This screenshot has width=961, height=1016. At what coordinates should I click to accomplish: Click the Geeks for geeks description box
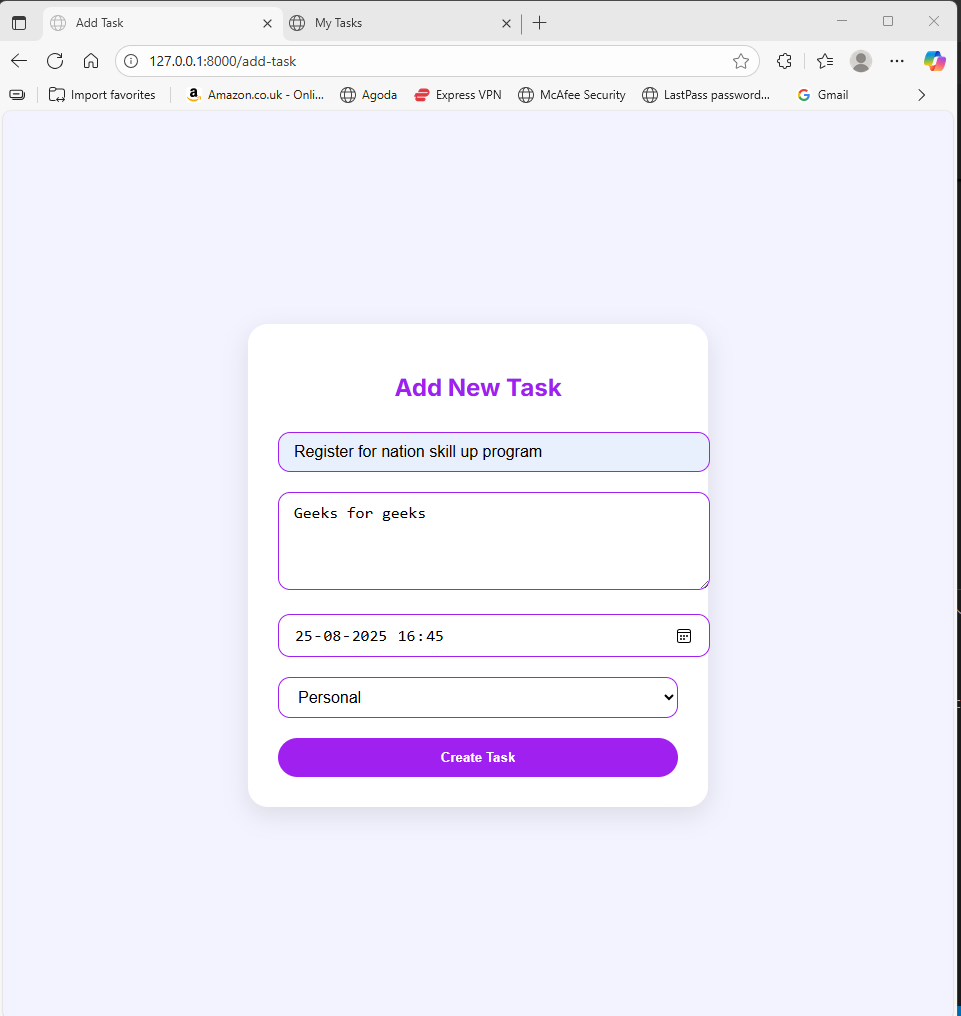coord(493,541)
